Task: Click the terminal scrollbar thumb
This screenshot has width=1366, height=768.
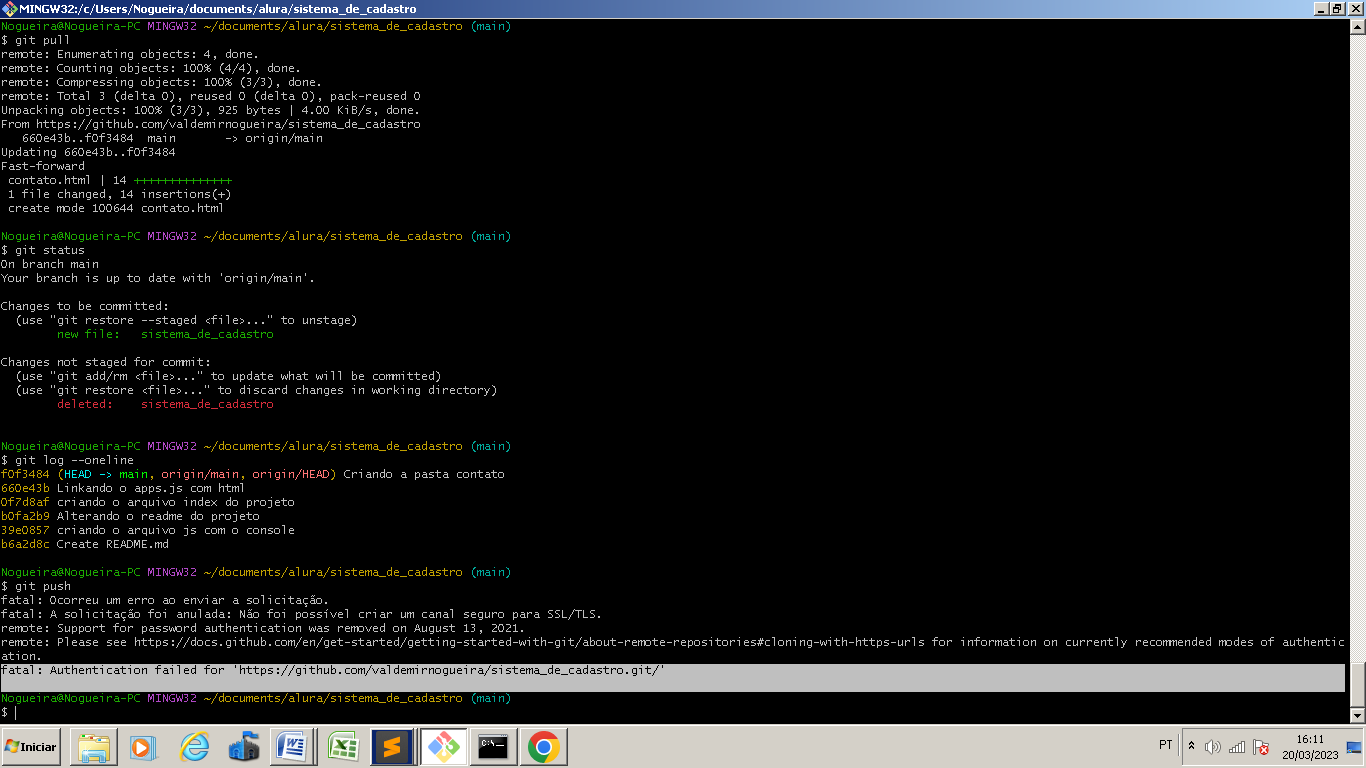Action: [1357, 686]
